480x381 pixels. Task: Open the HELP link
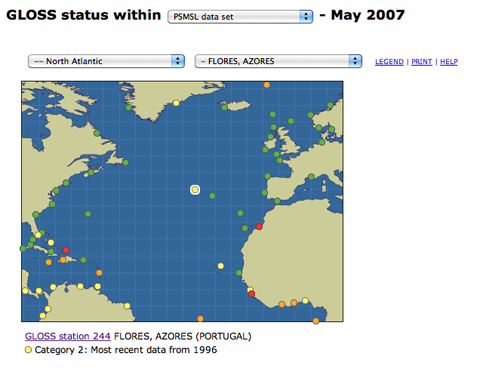point(449,62)
